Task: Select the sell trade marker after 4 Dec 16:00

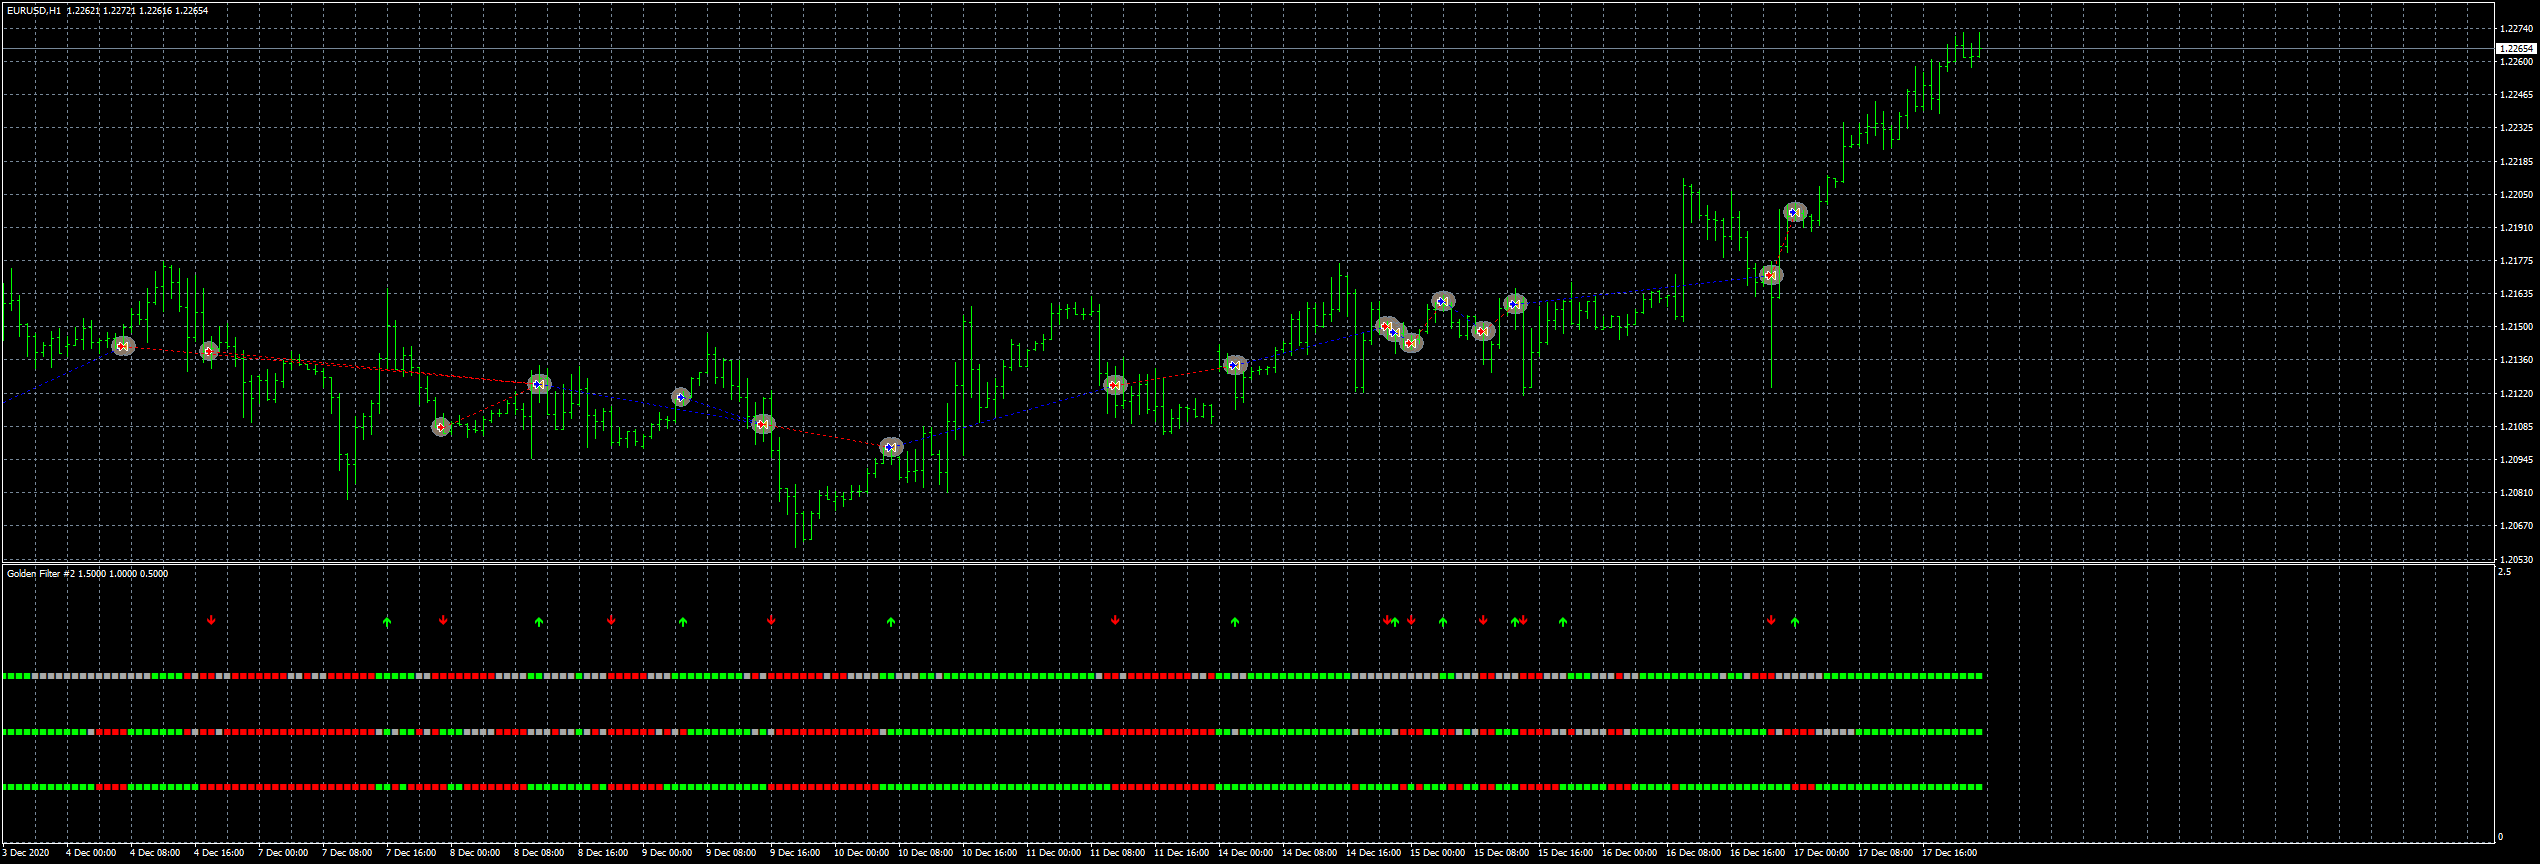Action: tap(209, 351)
